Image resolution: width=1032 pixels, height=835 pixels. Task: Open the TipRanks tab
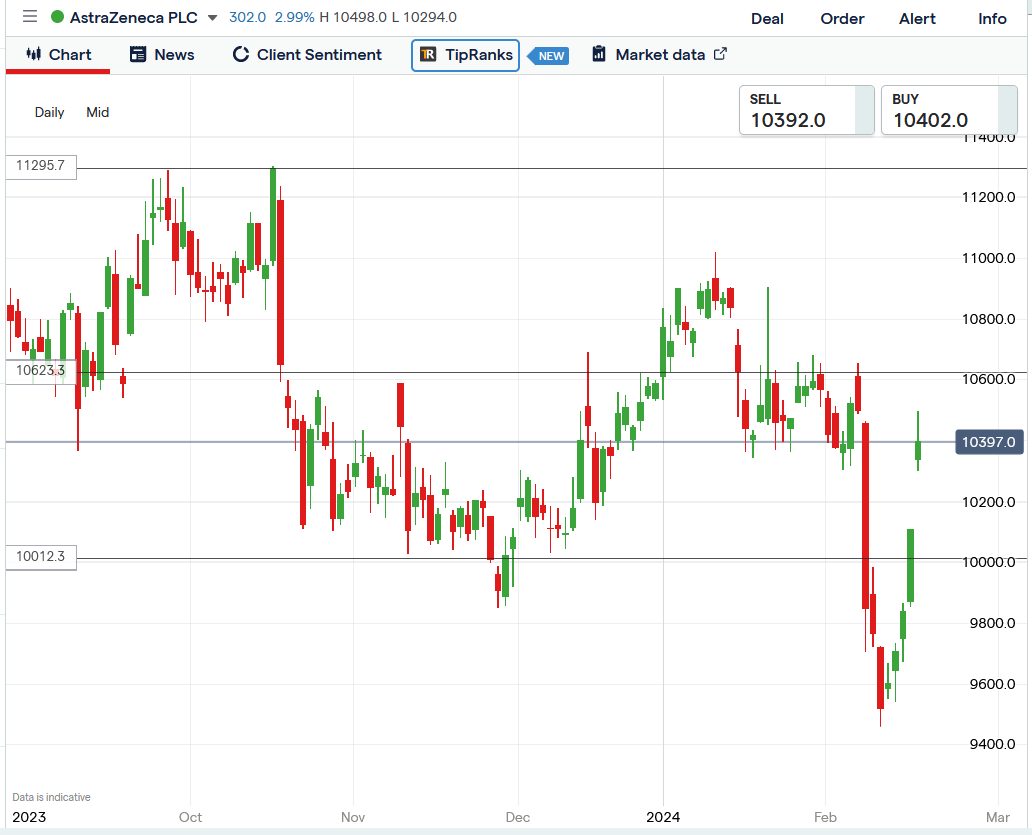click(x=465, y=55)
